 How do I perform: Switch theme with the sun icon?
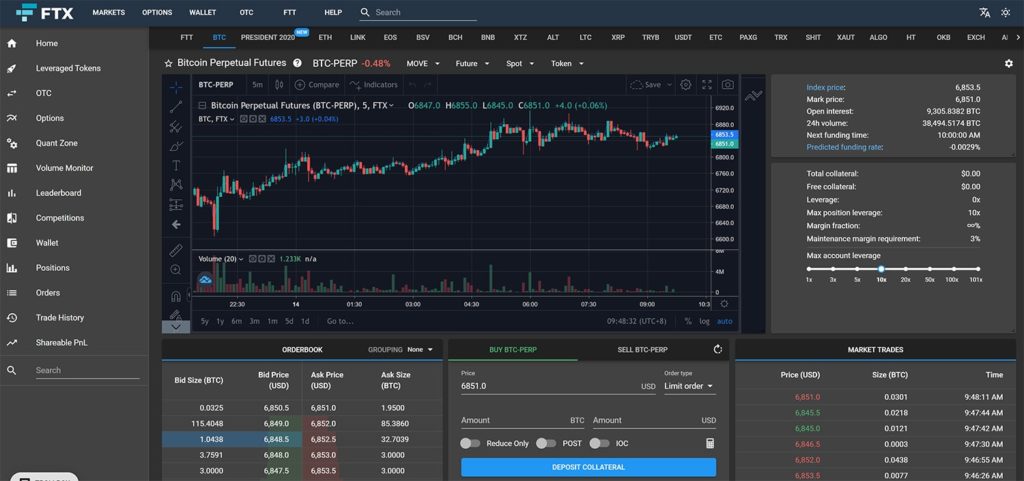1004,12
